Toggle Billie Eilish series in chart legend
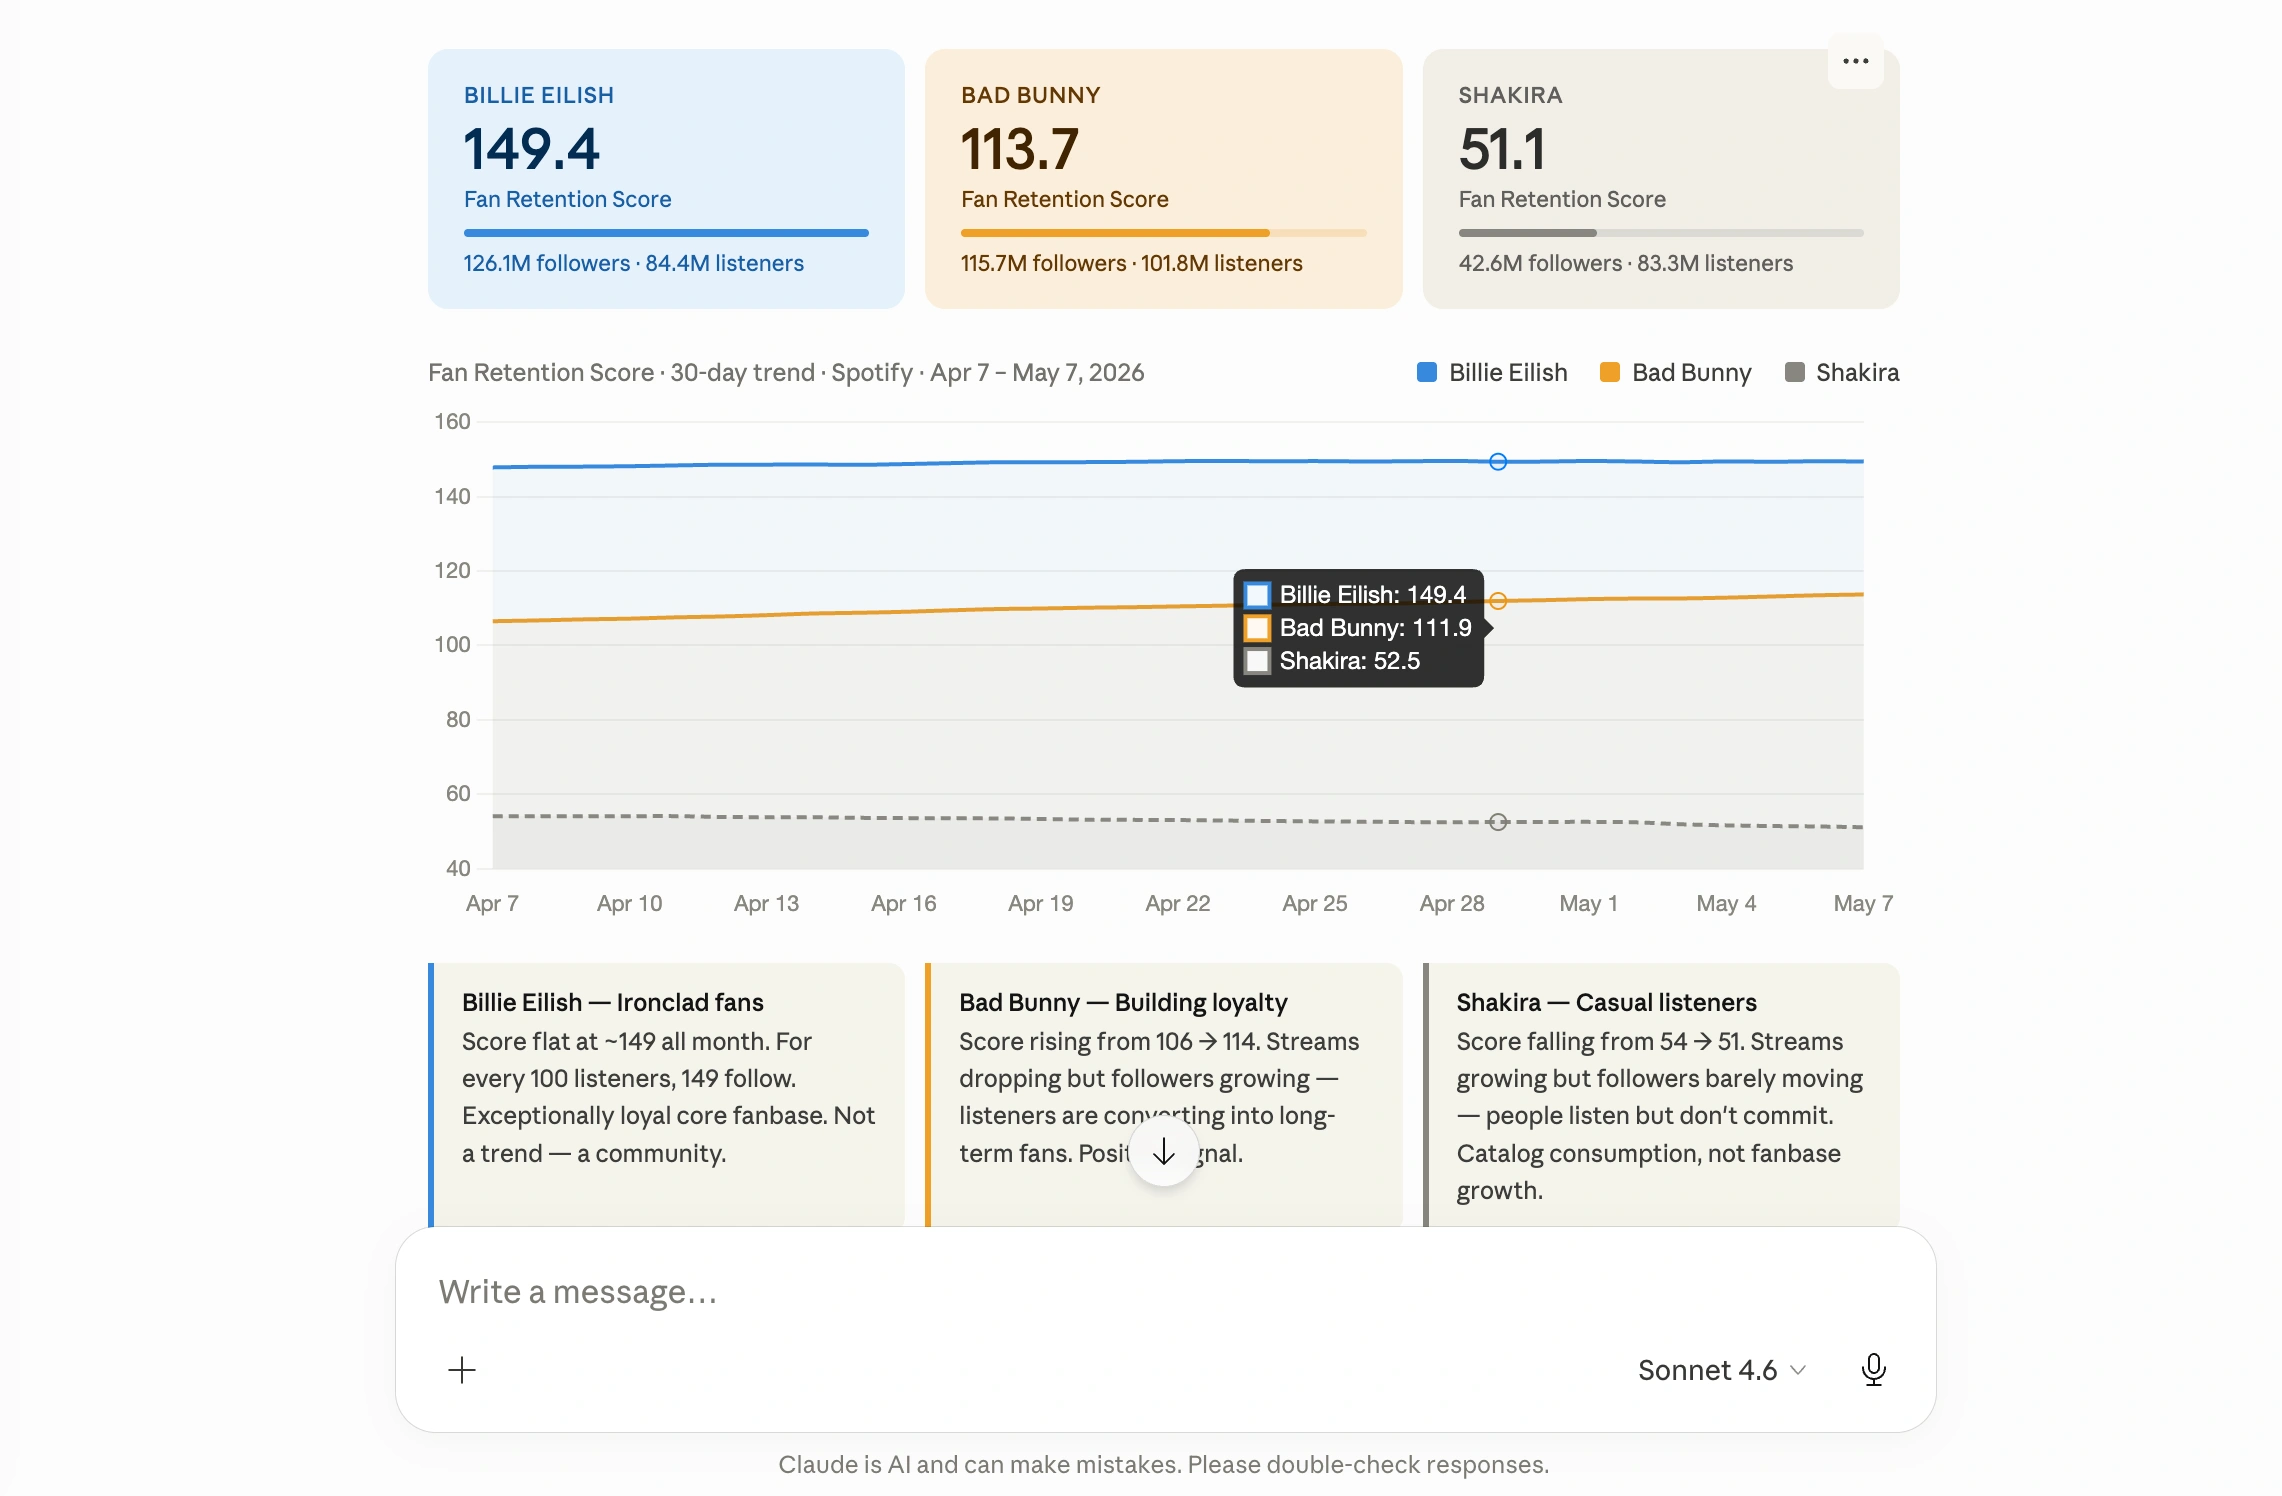Image resolution: width=2282 pixels, height=1496 pixels. pyautogui.click(x=1491, y=372)
